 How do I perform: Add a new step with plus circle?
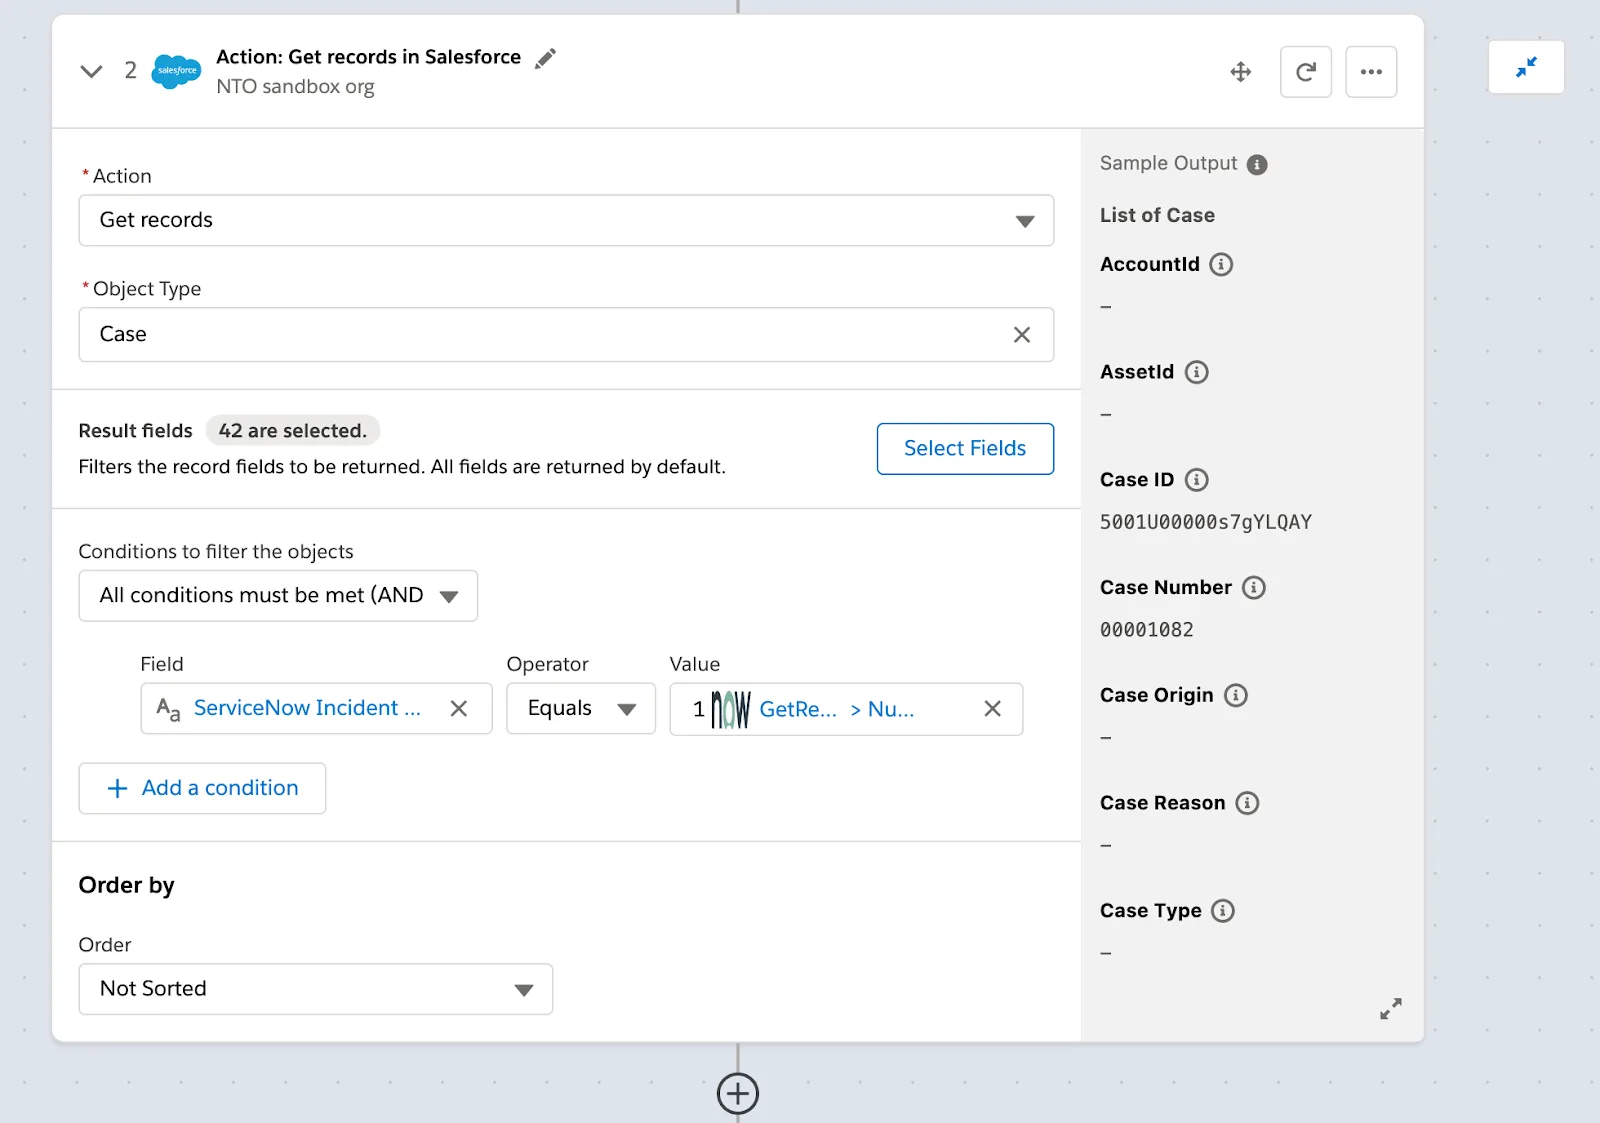(738, 1094)
